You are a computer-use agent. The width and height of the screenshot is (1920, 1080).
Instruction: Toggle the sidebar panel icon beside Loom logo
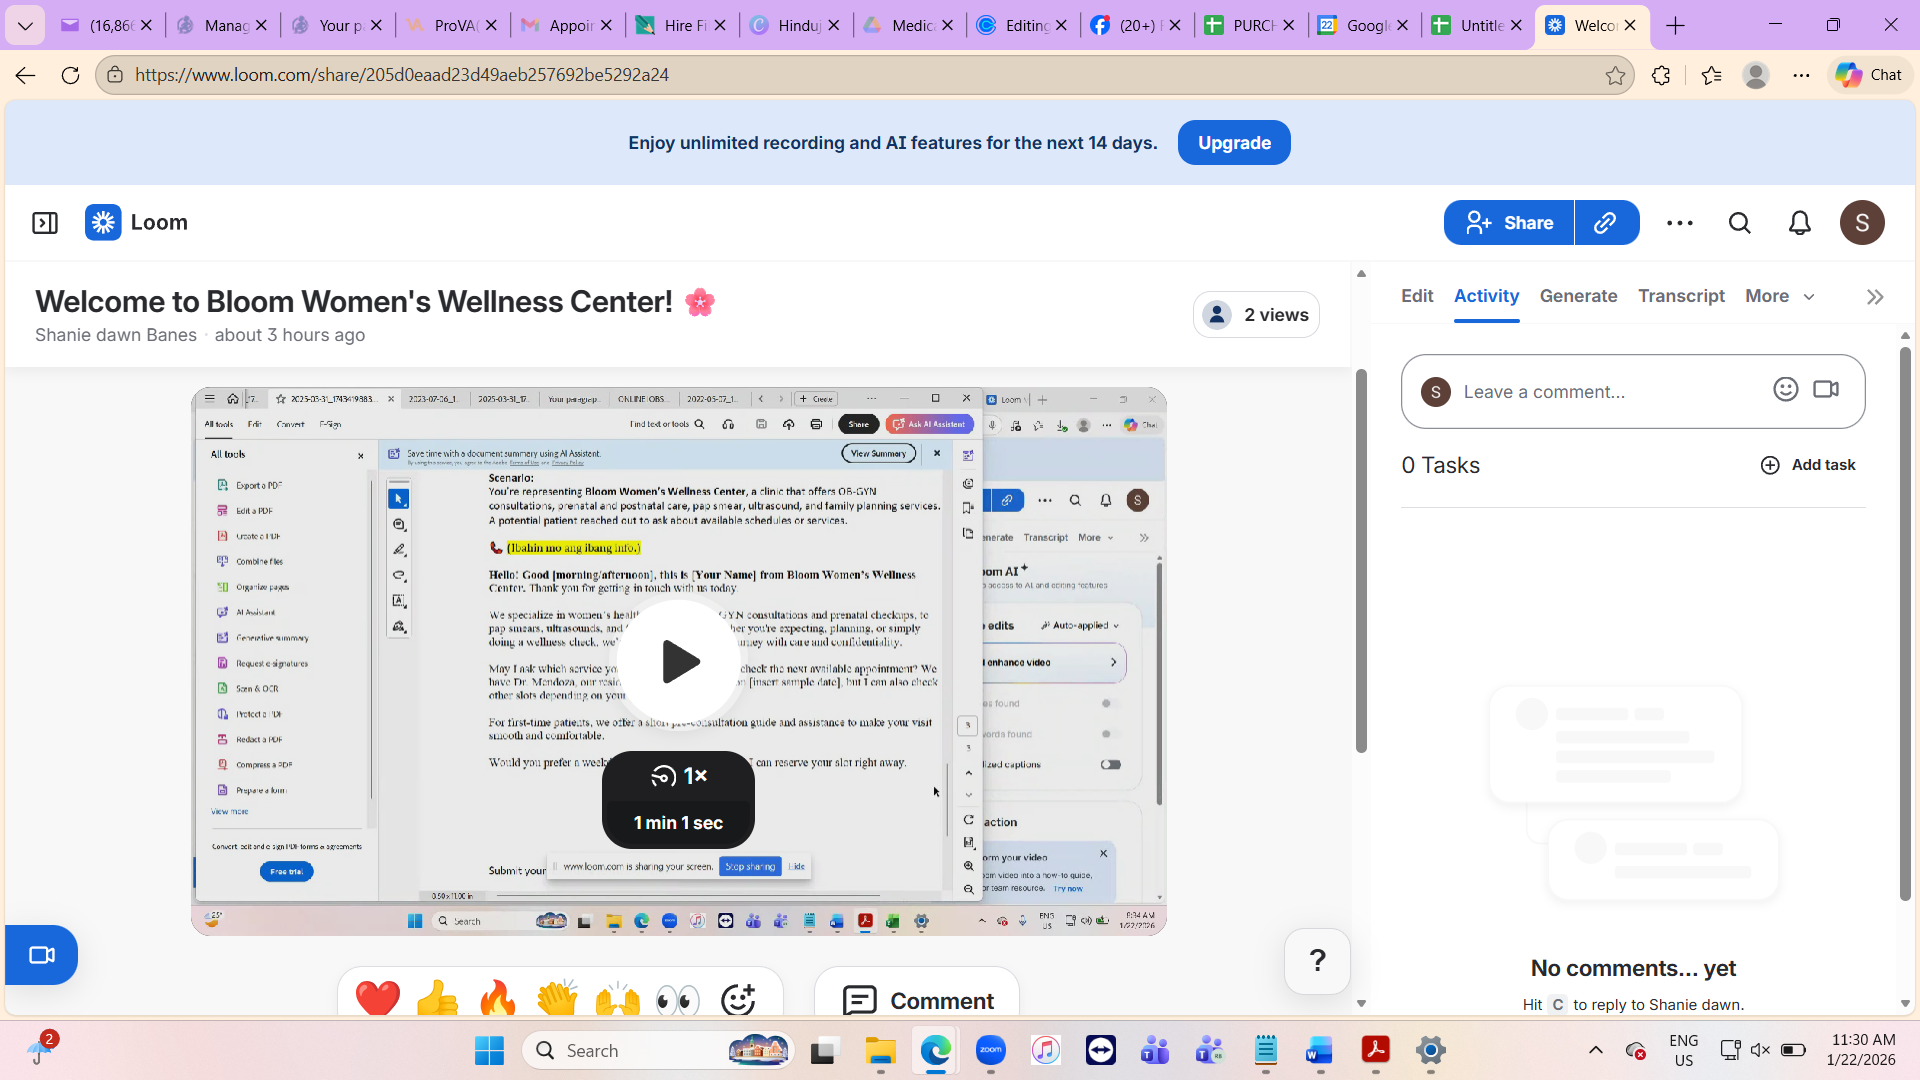[x=45, y=222]
